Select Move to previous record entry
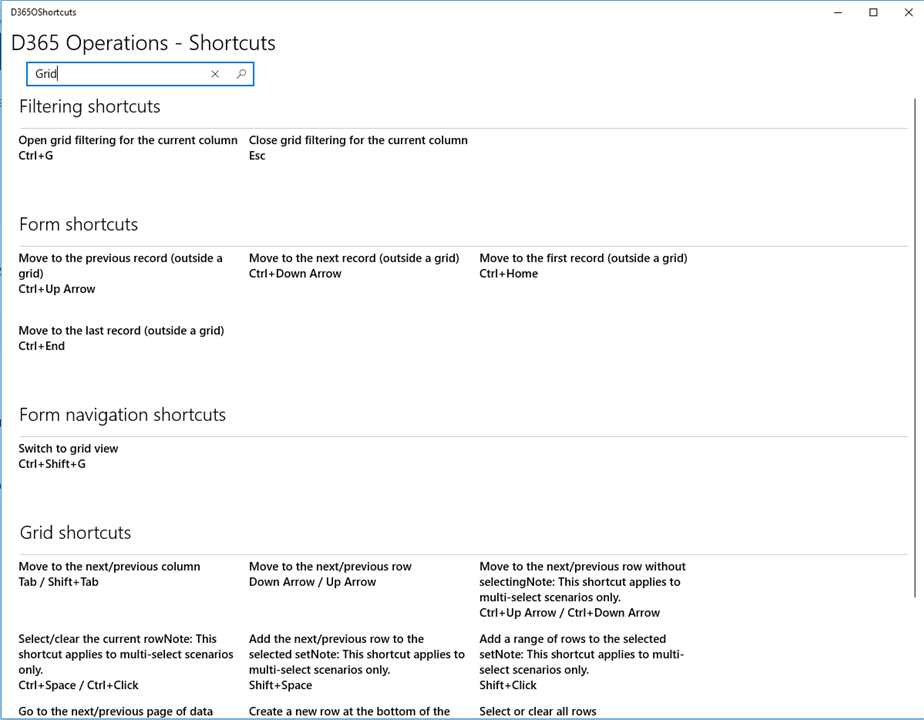924x720 pixels. coord(121,273)
